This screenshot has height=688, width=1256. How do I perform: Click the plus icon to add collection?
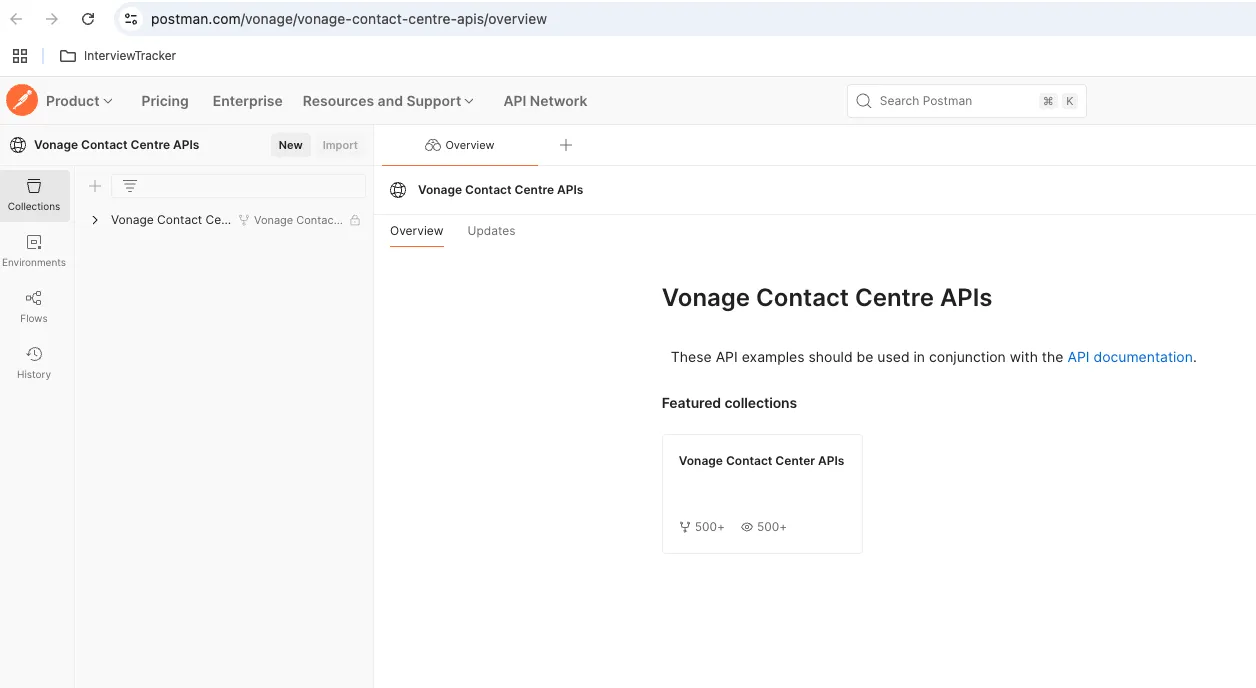(x=95, y=186)
